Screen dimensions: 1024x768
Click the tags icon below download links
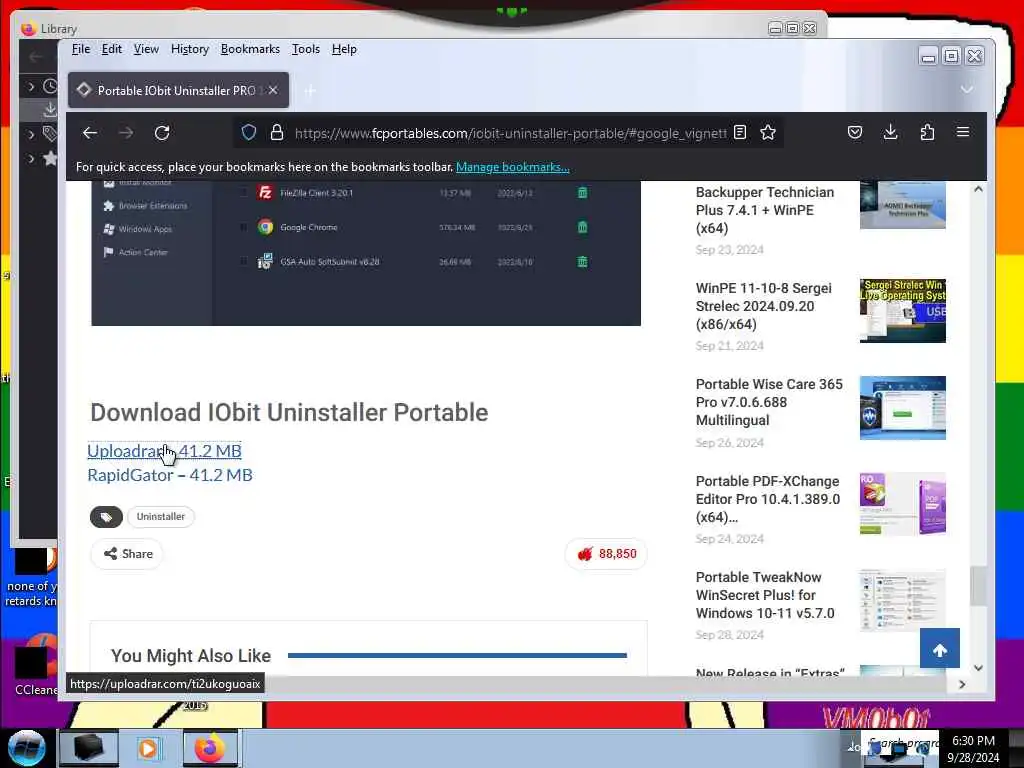click(106, 517)
